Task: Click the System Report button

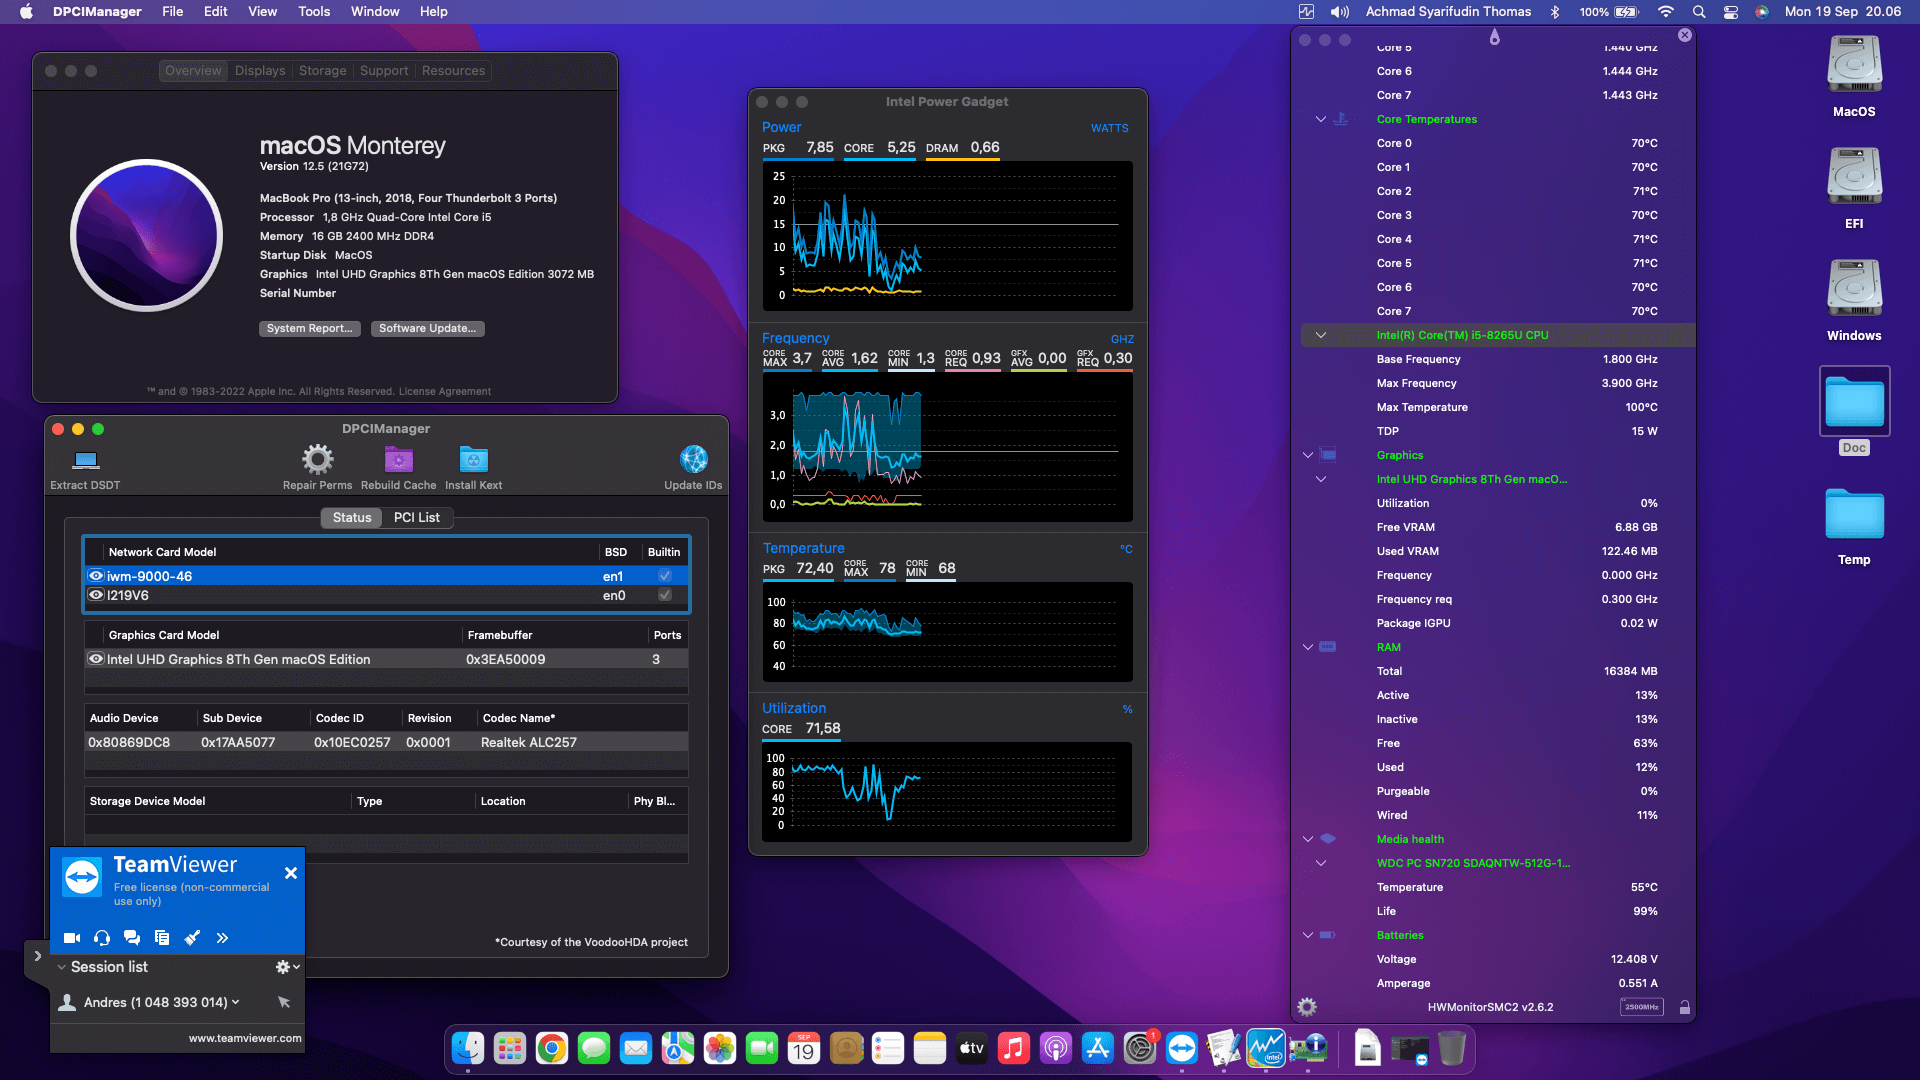Action: pos(309,328)
